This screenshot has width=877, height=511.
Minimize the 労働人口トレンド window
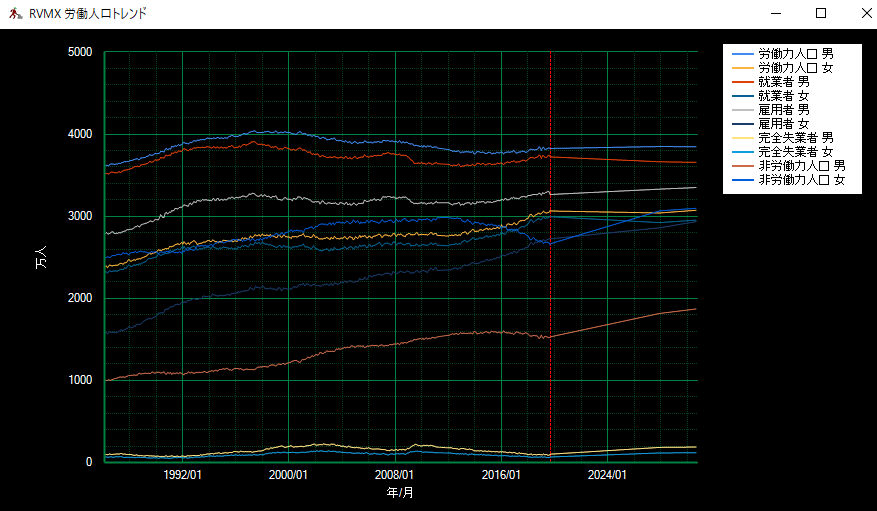(776, 14)
